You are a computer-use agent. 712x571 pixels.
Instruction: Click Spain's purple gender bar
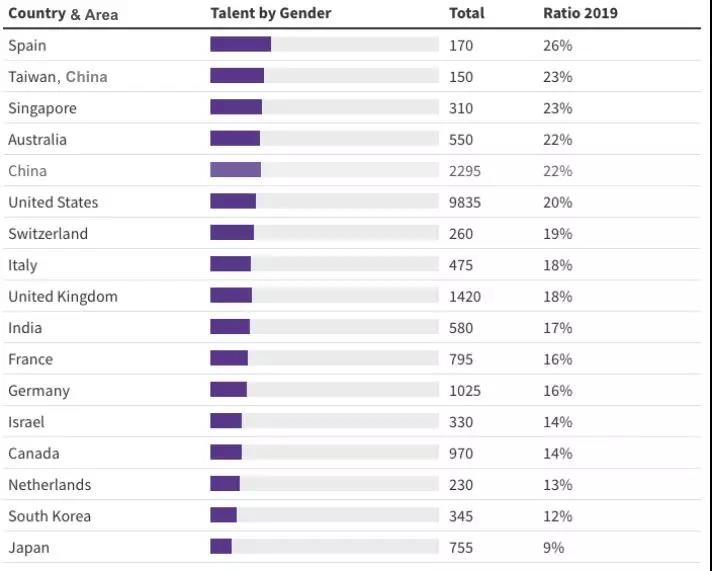pyautogui.click(x=241, y=45)
